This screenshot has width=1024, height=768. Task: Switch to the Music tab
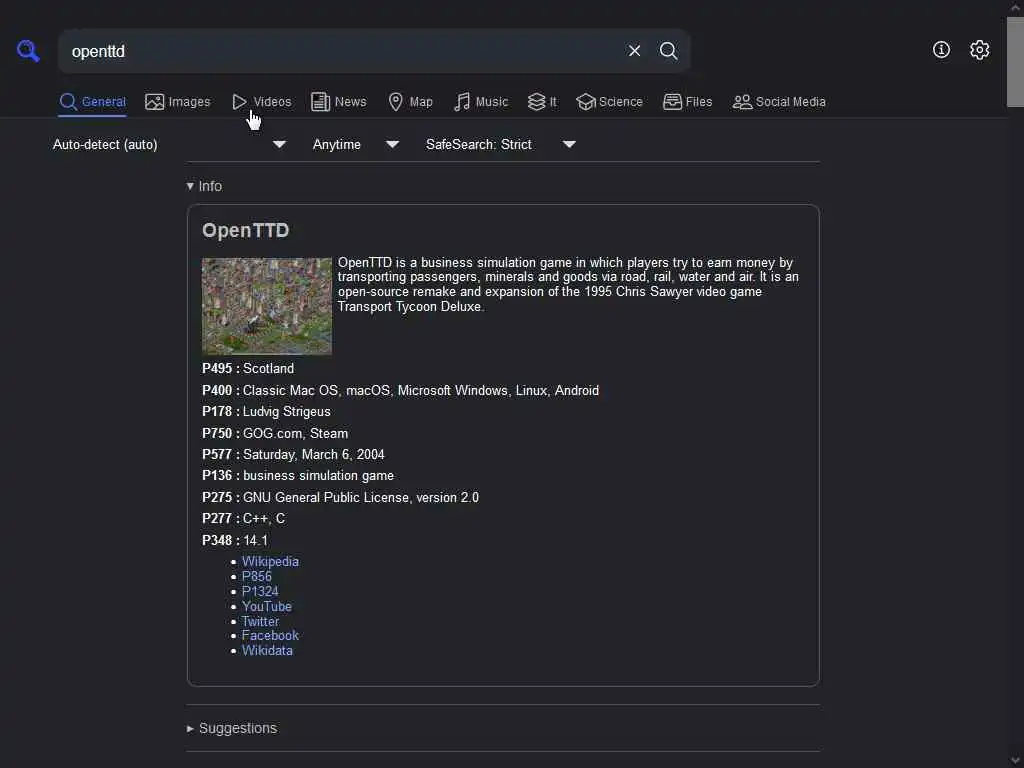coord(481,102)
